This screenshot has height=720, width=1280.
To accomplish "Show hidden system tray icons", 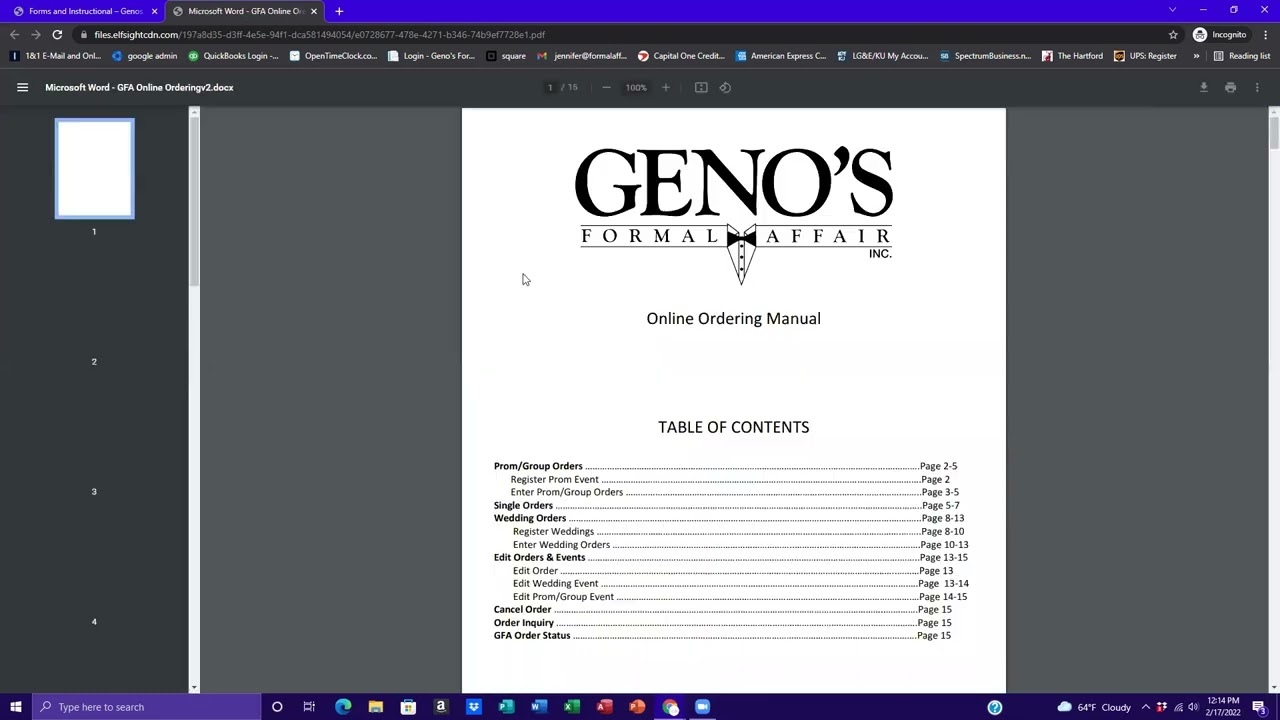I will point(1146,707).
